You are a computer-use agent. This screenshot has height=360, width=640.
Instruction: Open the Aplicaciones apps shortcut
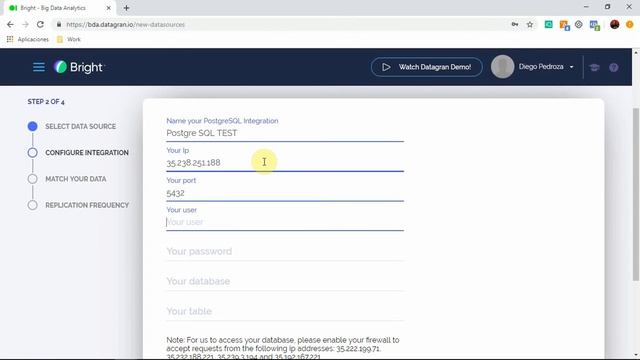[x=28, y=39]
